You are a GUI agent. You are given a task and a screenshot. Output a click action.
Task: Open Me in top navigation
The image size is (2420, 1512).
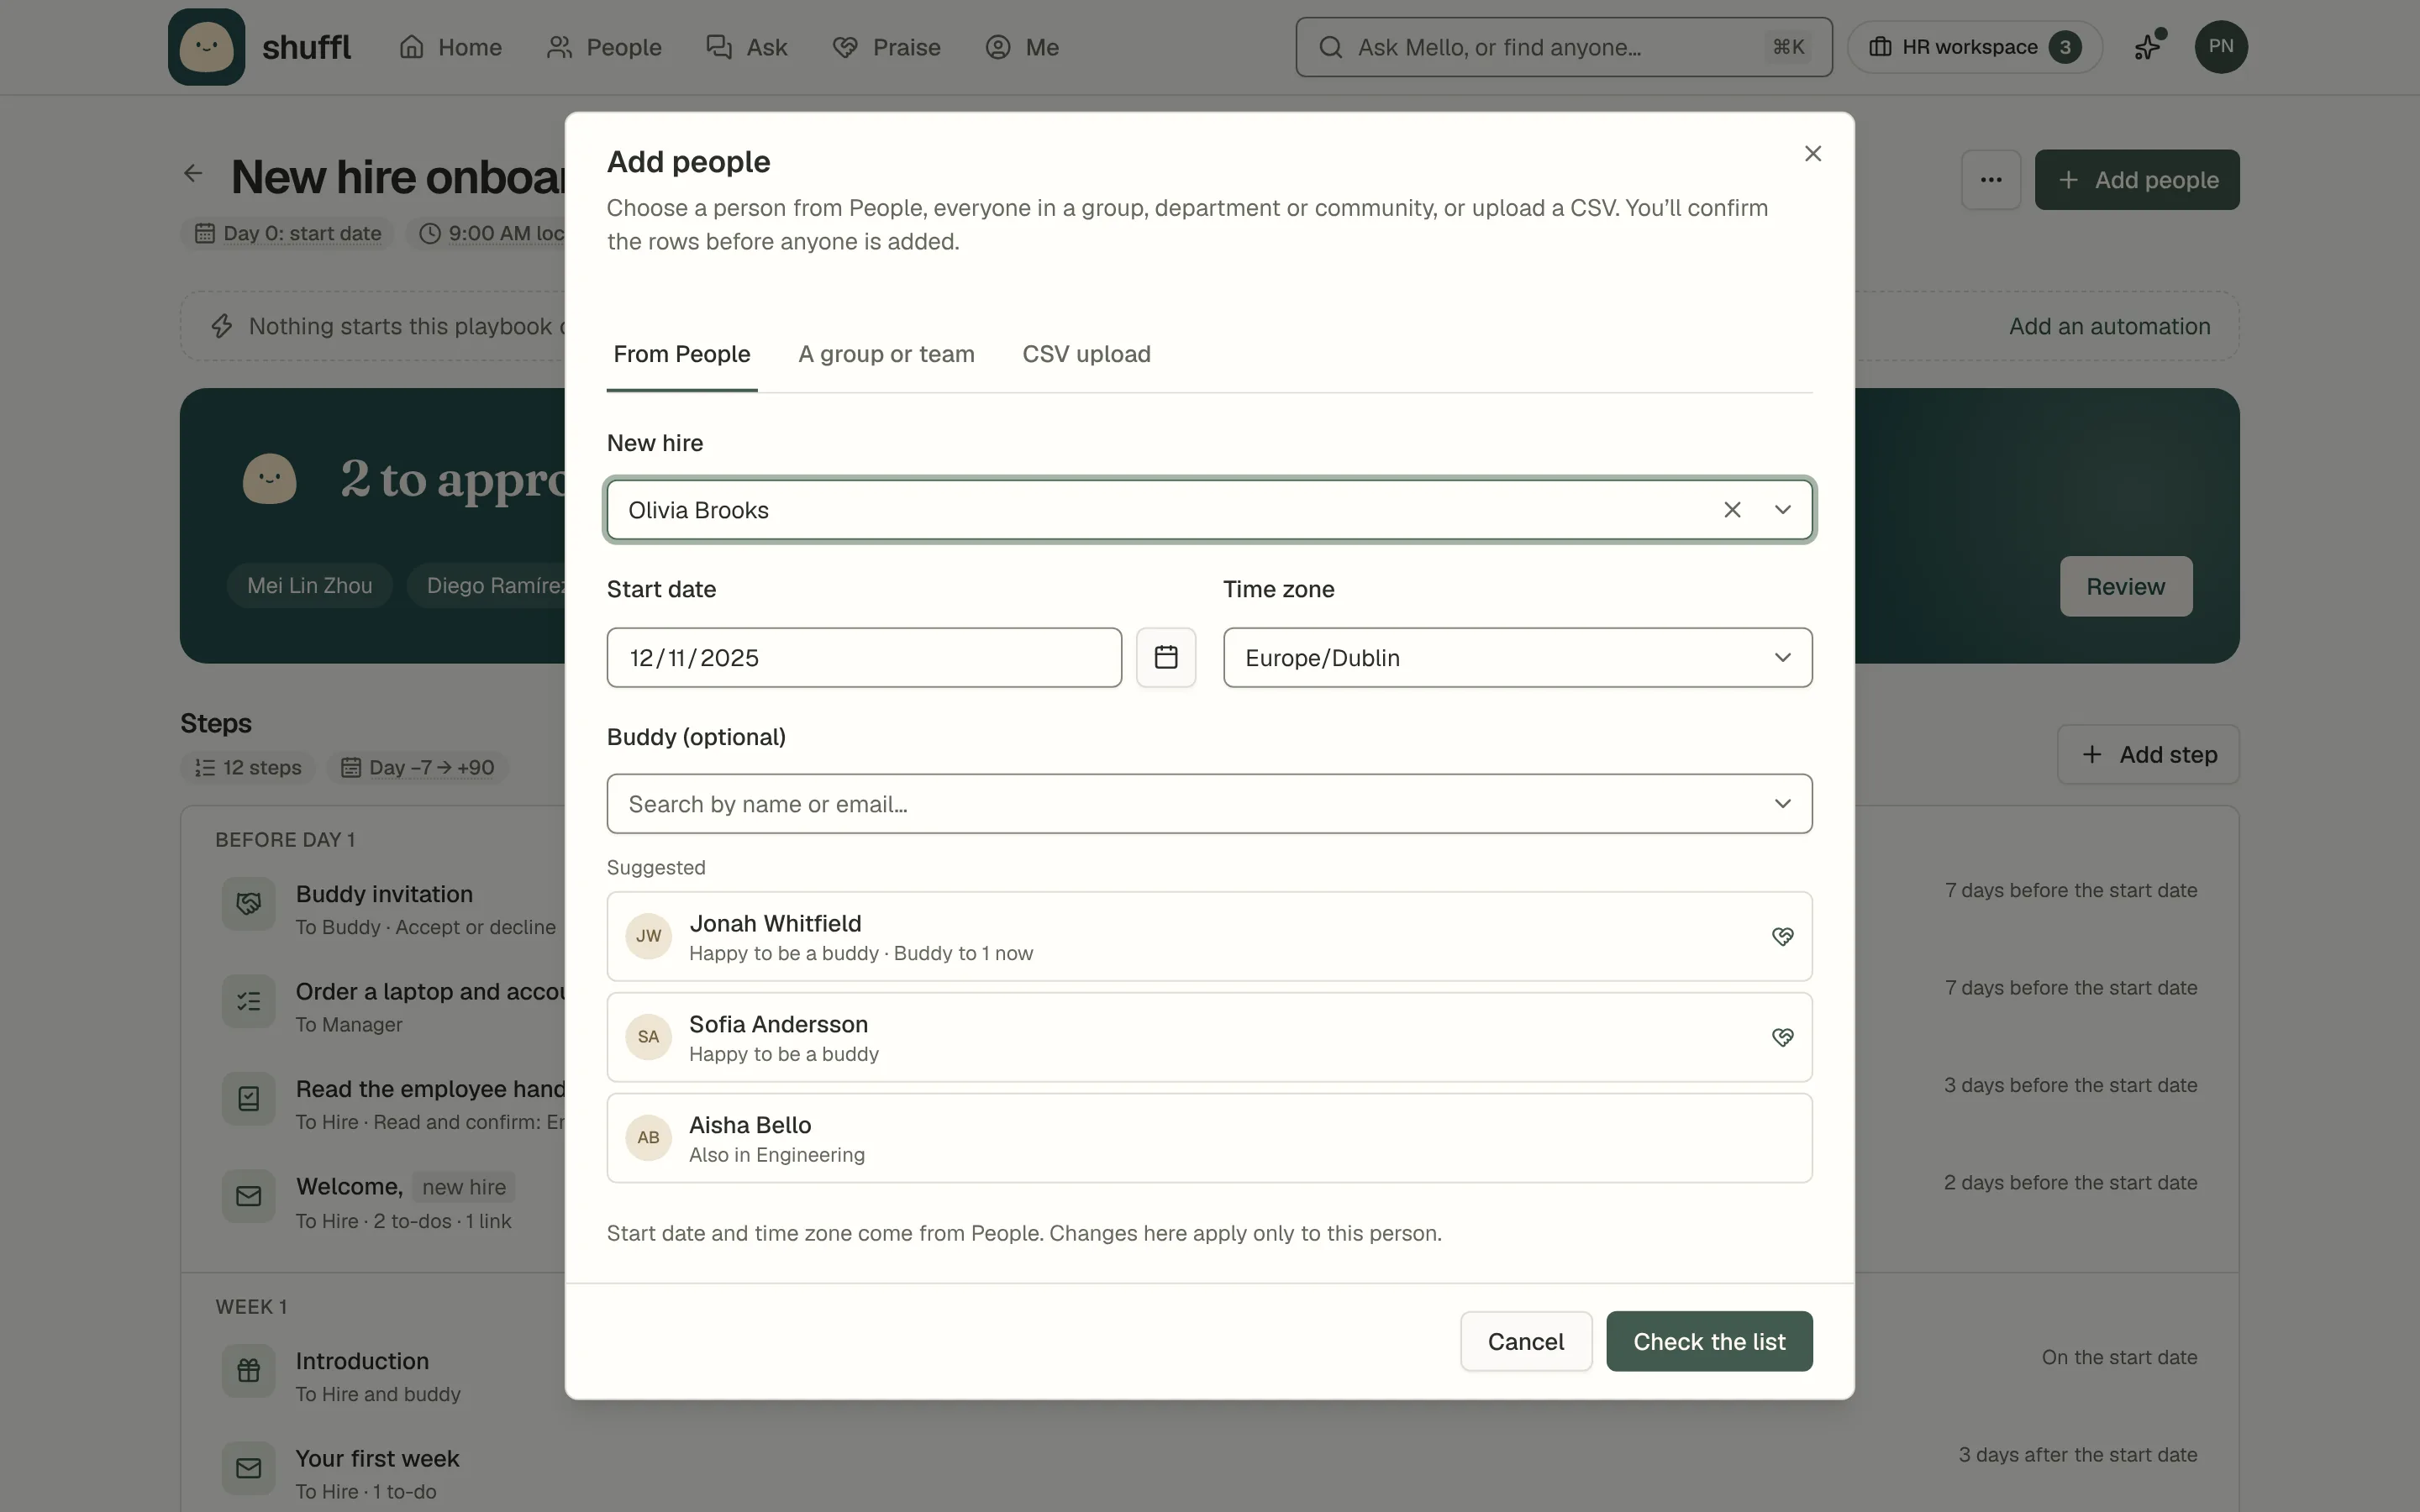[1022, 47]
